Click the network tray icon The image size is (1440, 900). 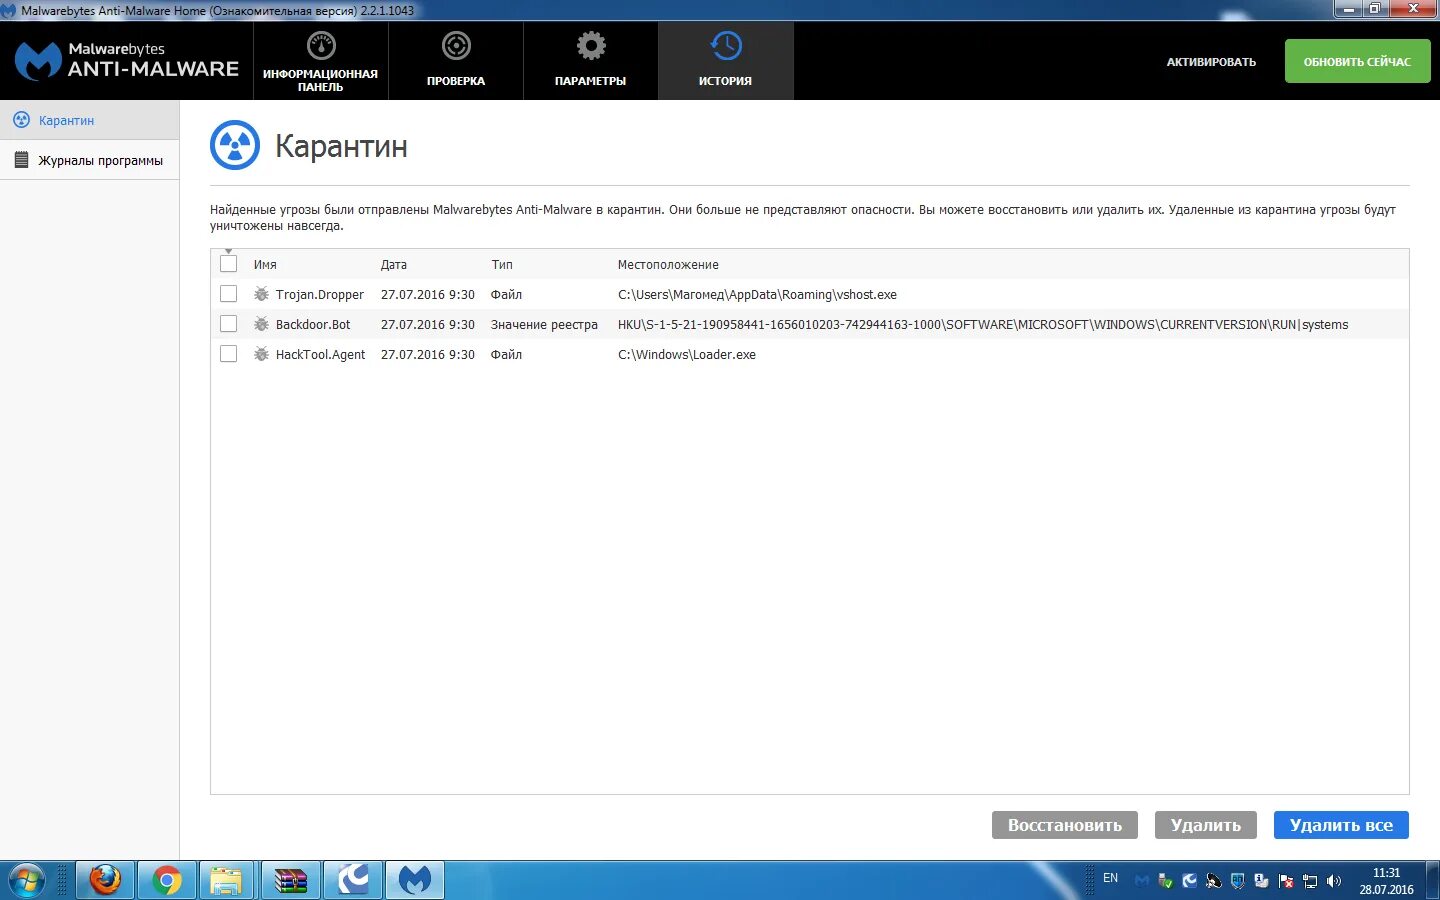(1310, 881)
